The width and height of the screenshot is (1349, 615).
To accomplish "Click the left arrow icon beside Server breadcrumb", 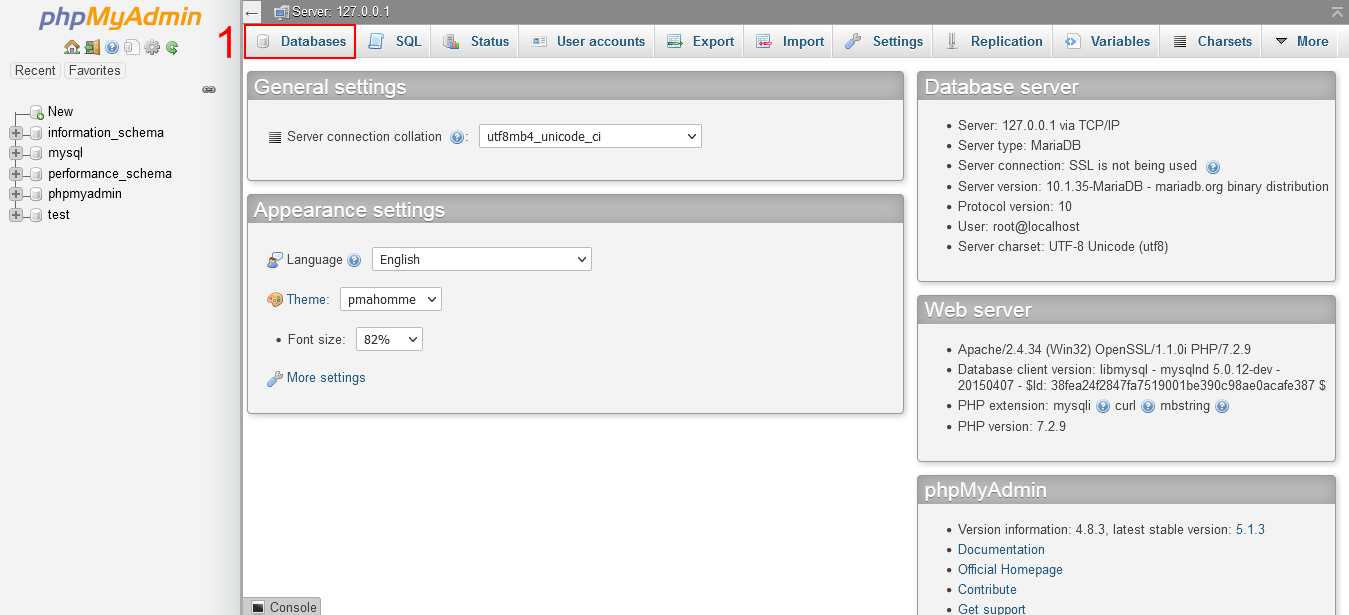I will (252, 12).
